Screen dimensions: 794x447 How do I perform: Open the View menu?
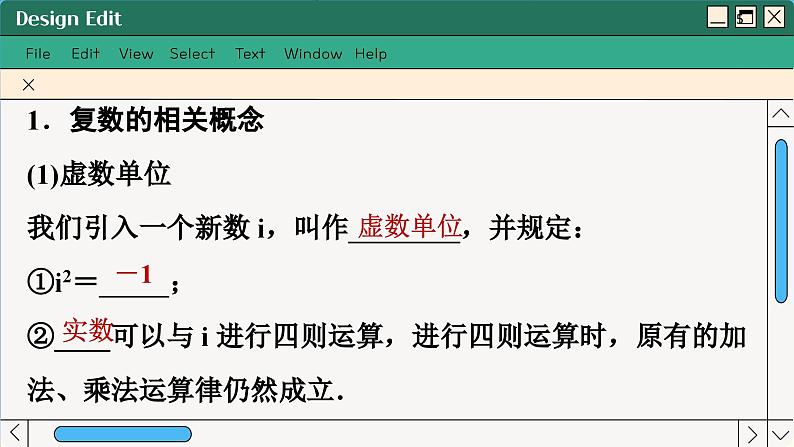coord(136,54)
